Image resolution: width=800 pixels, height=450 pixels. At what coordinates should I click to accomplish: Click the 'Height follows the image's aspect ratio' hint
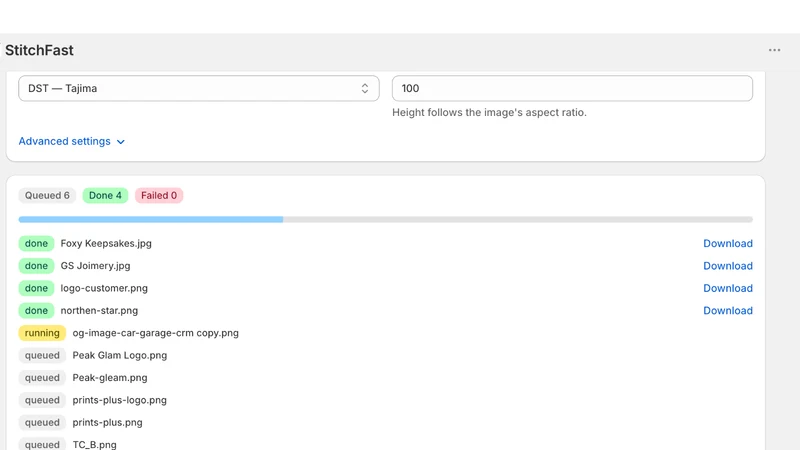(x=489, y=112)
